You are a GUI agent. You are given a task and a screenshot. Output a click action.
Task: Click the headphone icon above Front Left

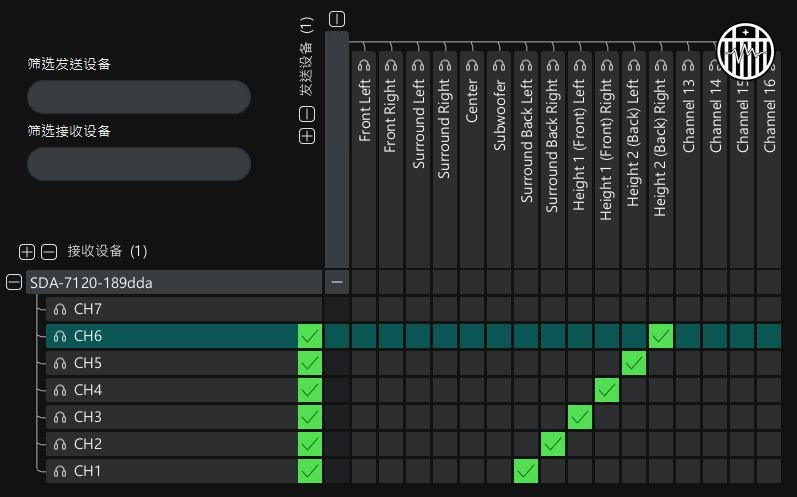(x=364, y=64)
